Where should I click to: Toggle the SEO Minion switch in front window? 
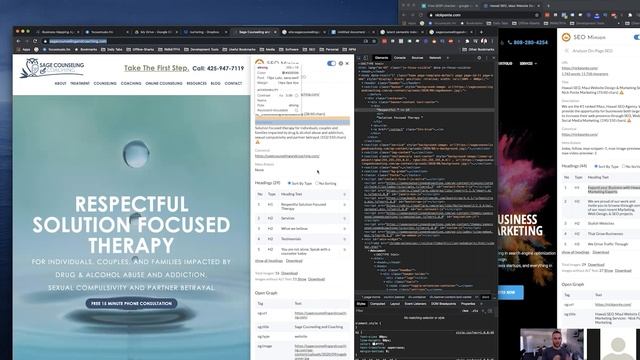(x=331, y=63)
